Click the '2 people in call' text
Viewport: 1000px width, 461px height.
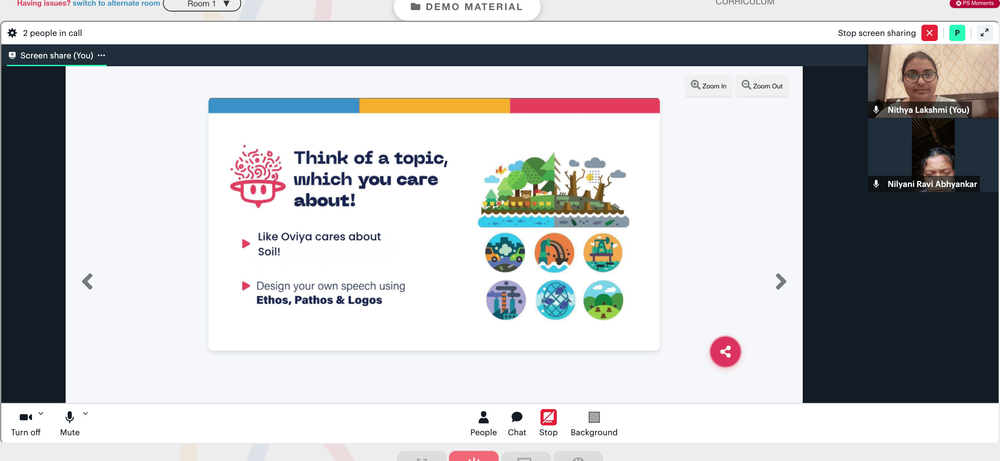pos(52,33)
